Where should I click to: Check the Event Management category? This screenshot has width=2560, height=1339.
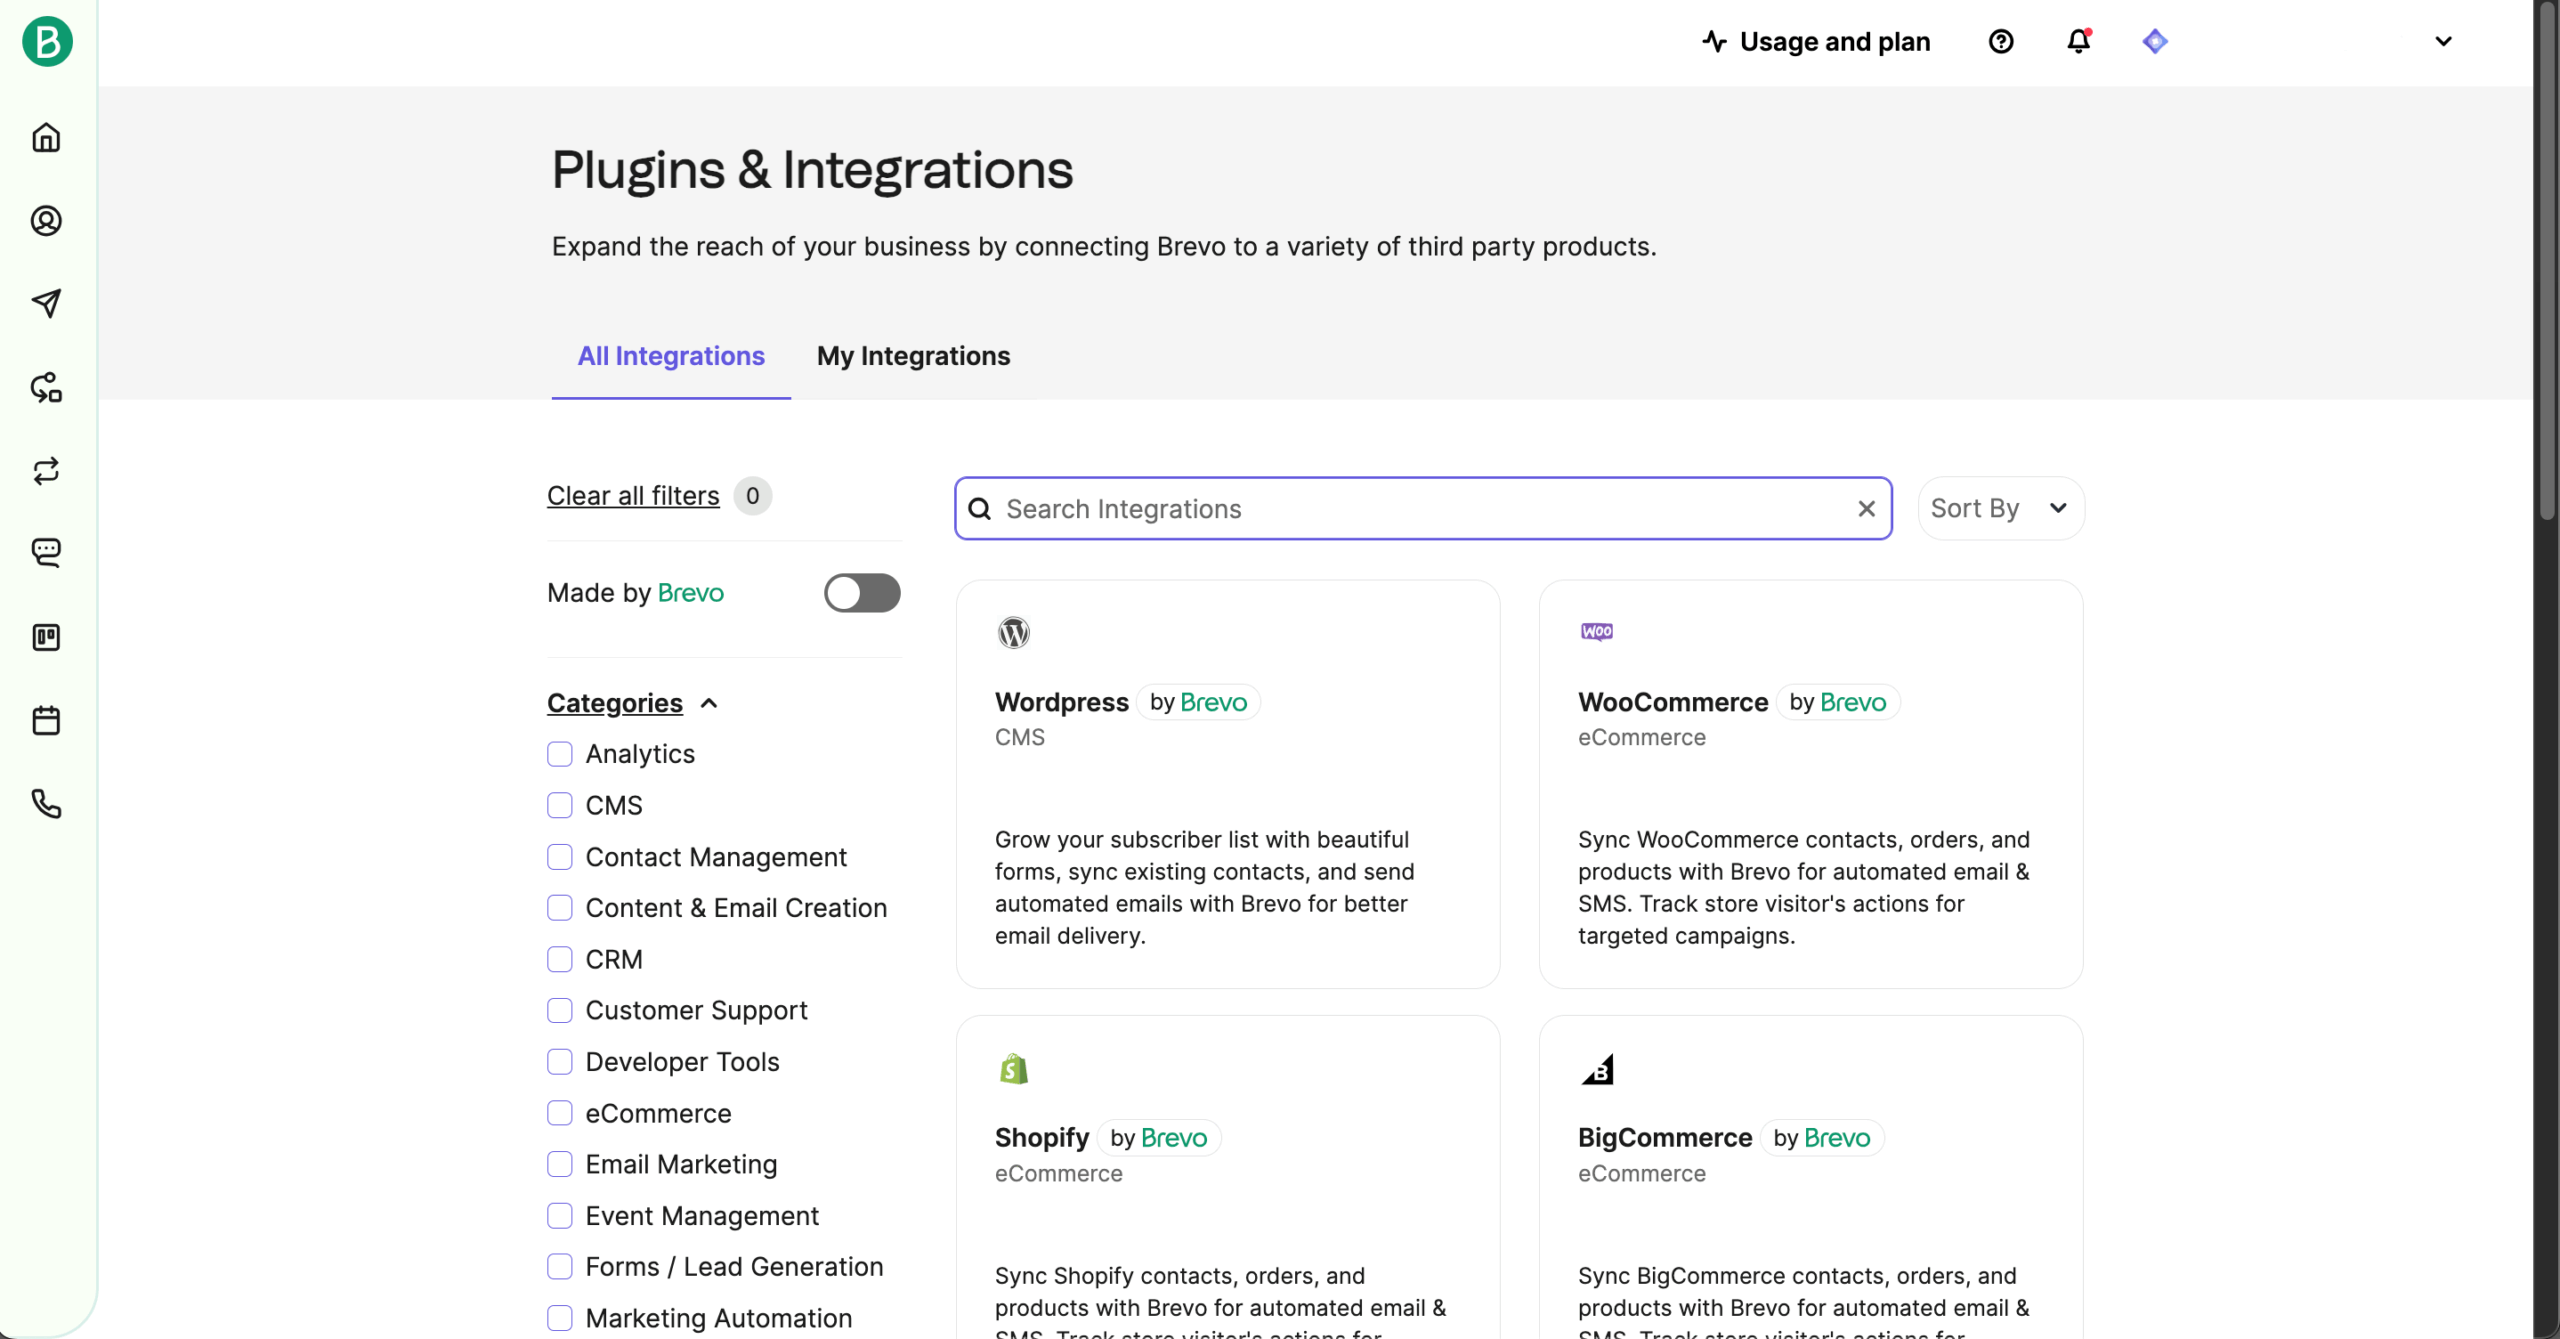(x=559, y=1216)
